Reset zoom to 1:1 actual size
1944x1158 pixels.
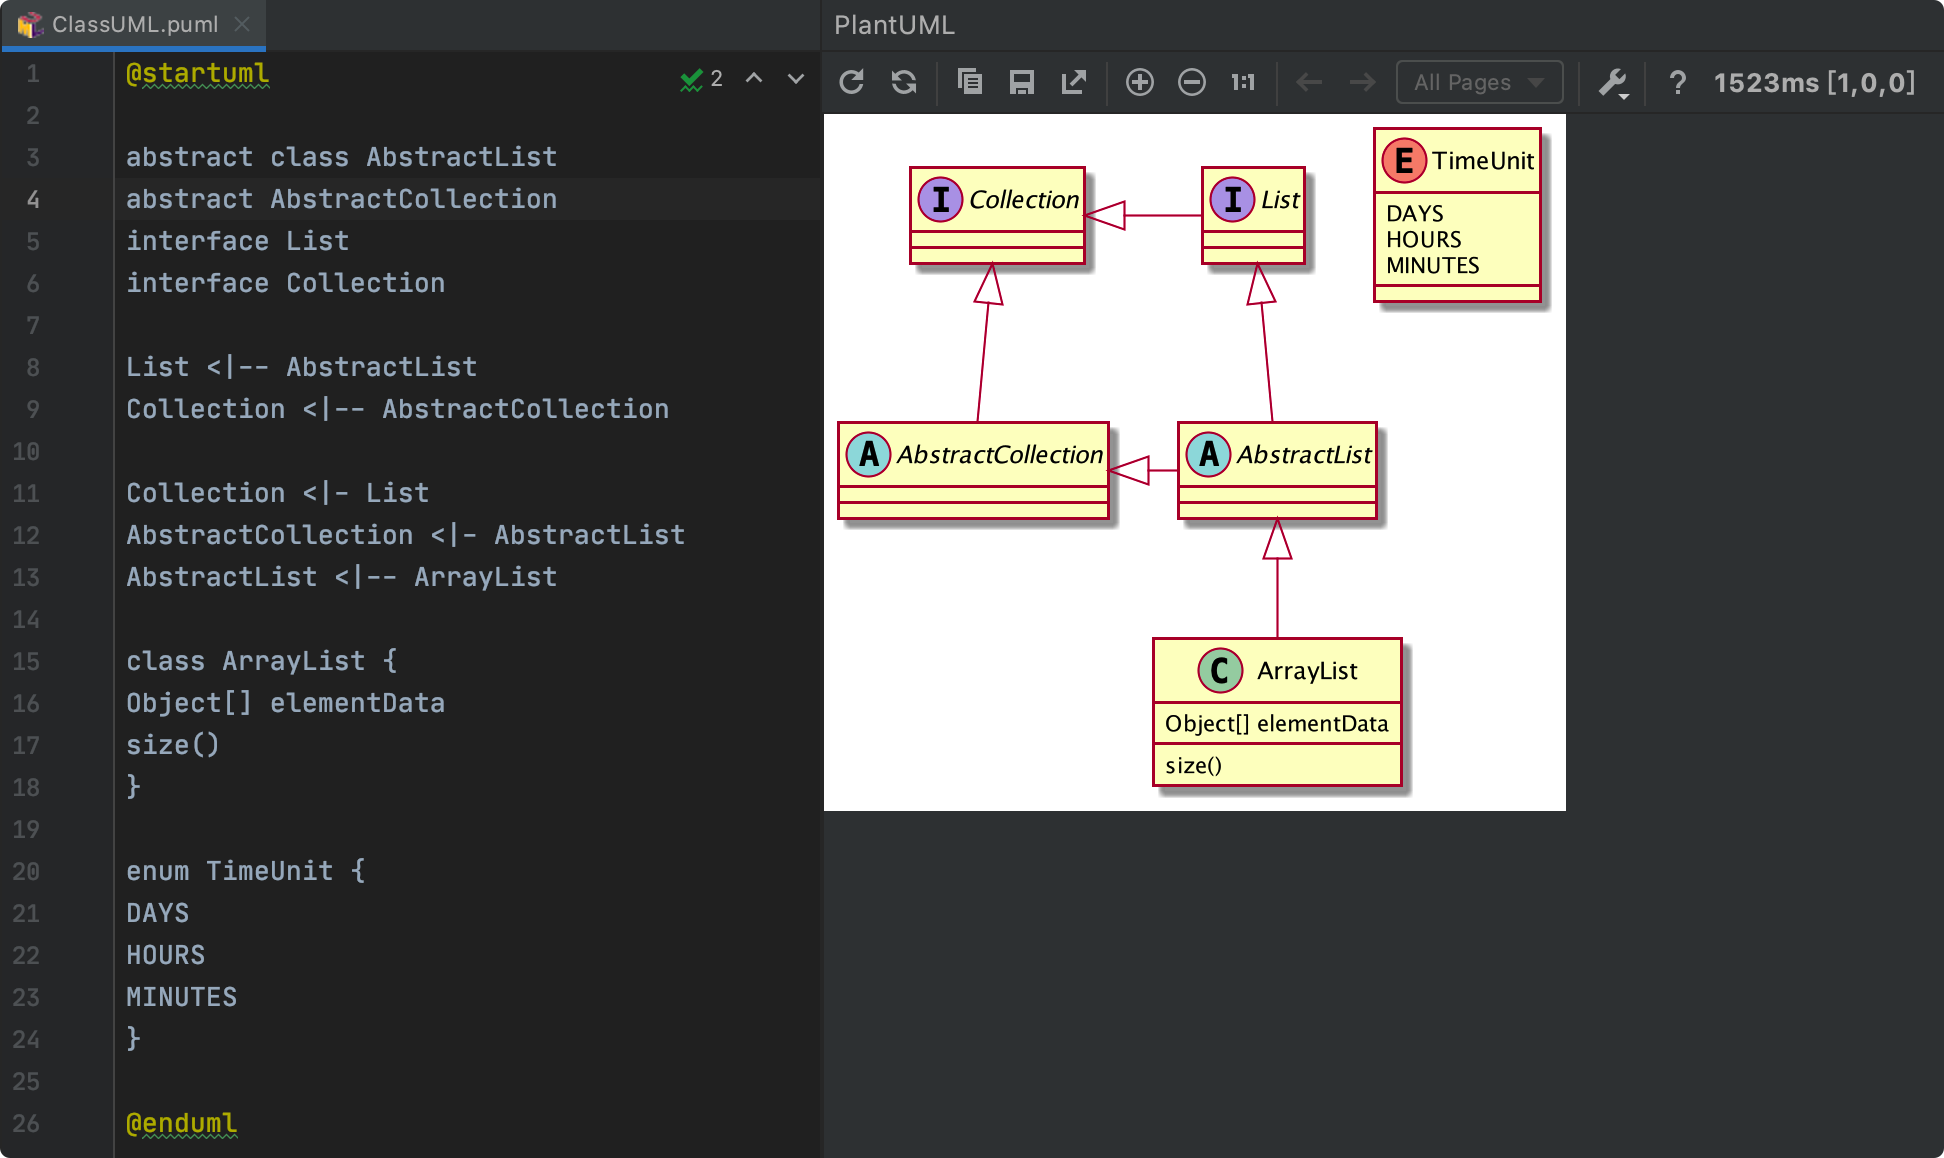(x=1243, y=82)
